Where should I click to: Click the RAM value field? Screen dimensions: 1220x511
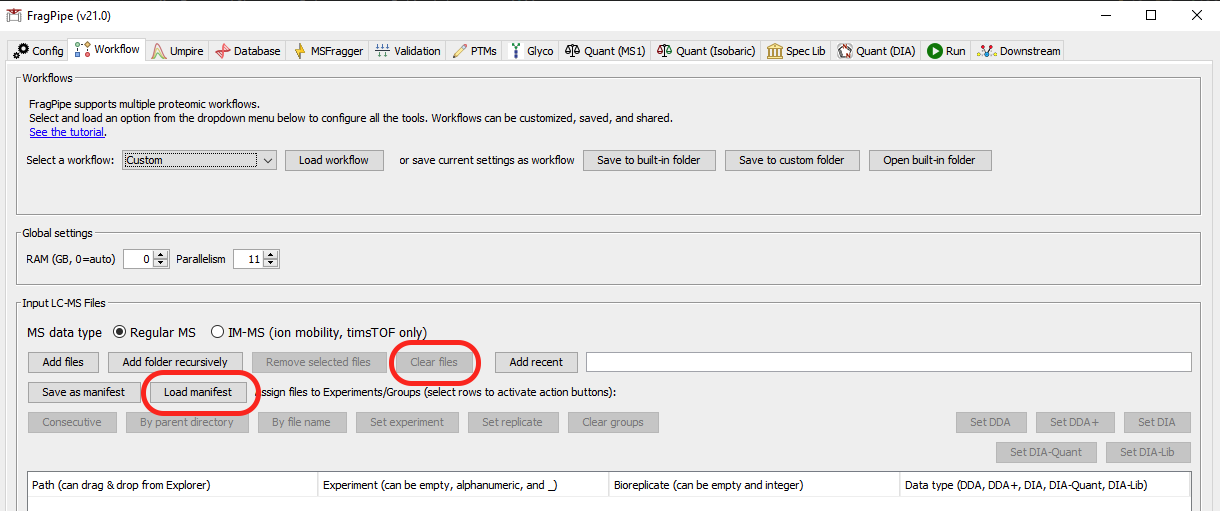138,259
